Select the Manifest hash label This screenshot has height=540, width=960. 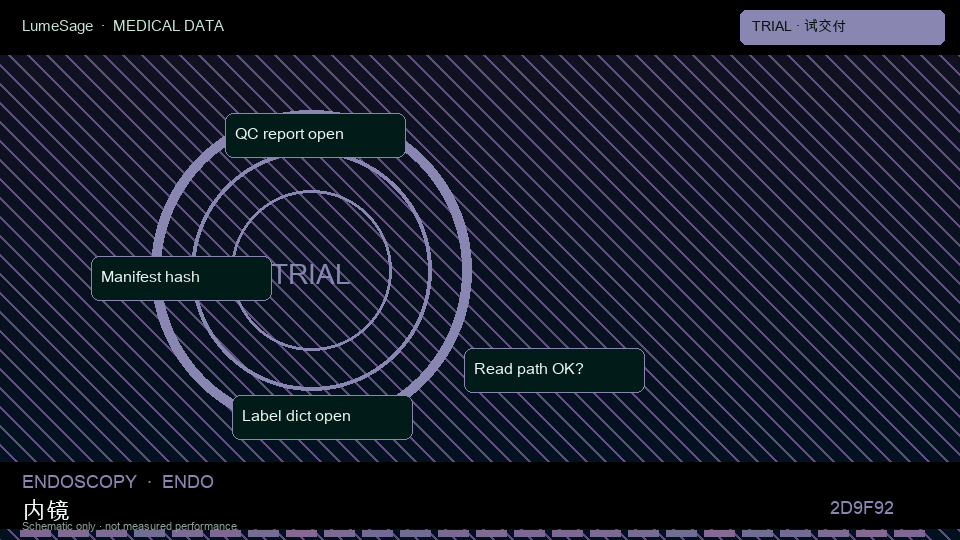(181, 279)
